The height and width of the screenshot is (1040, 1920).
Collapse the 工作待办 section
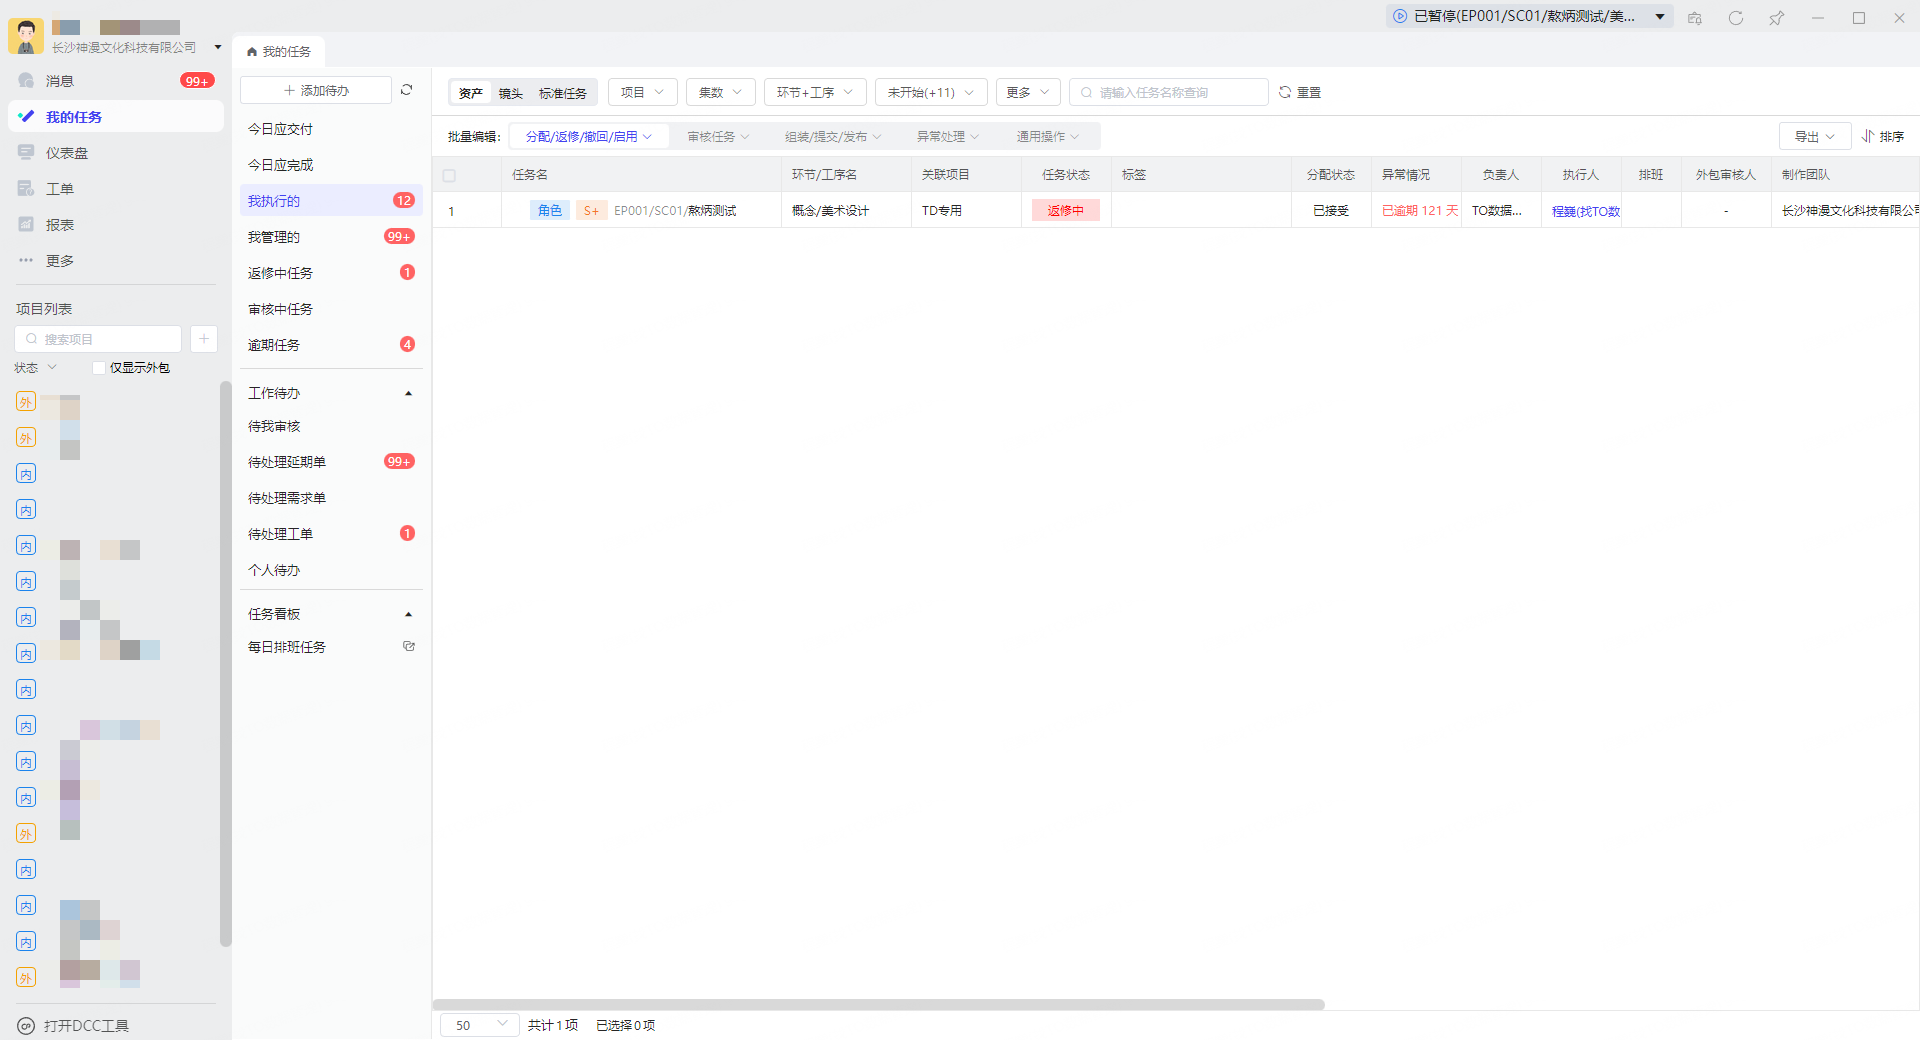(x=408, y=393)
